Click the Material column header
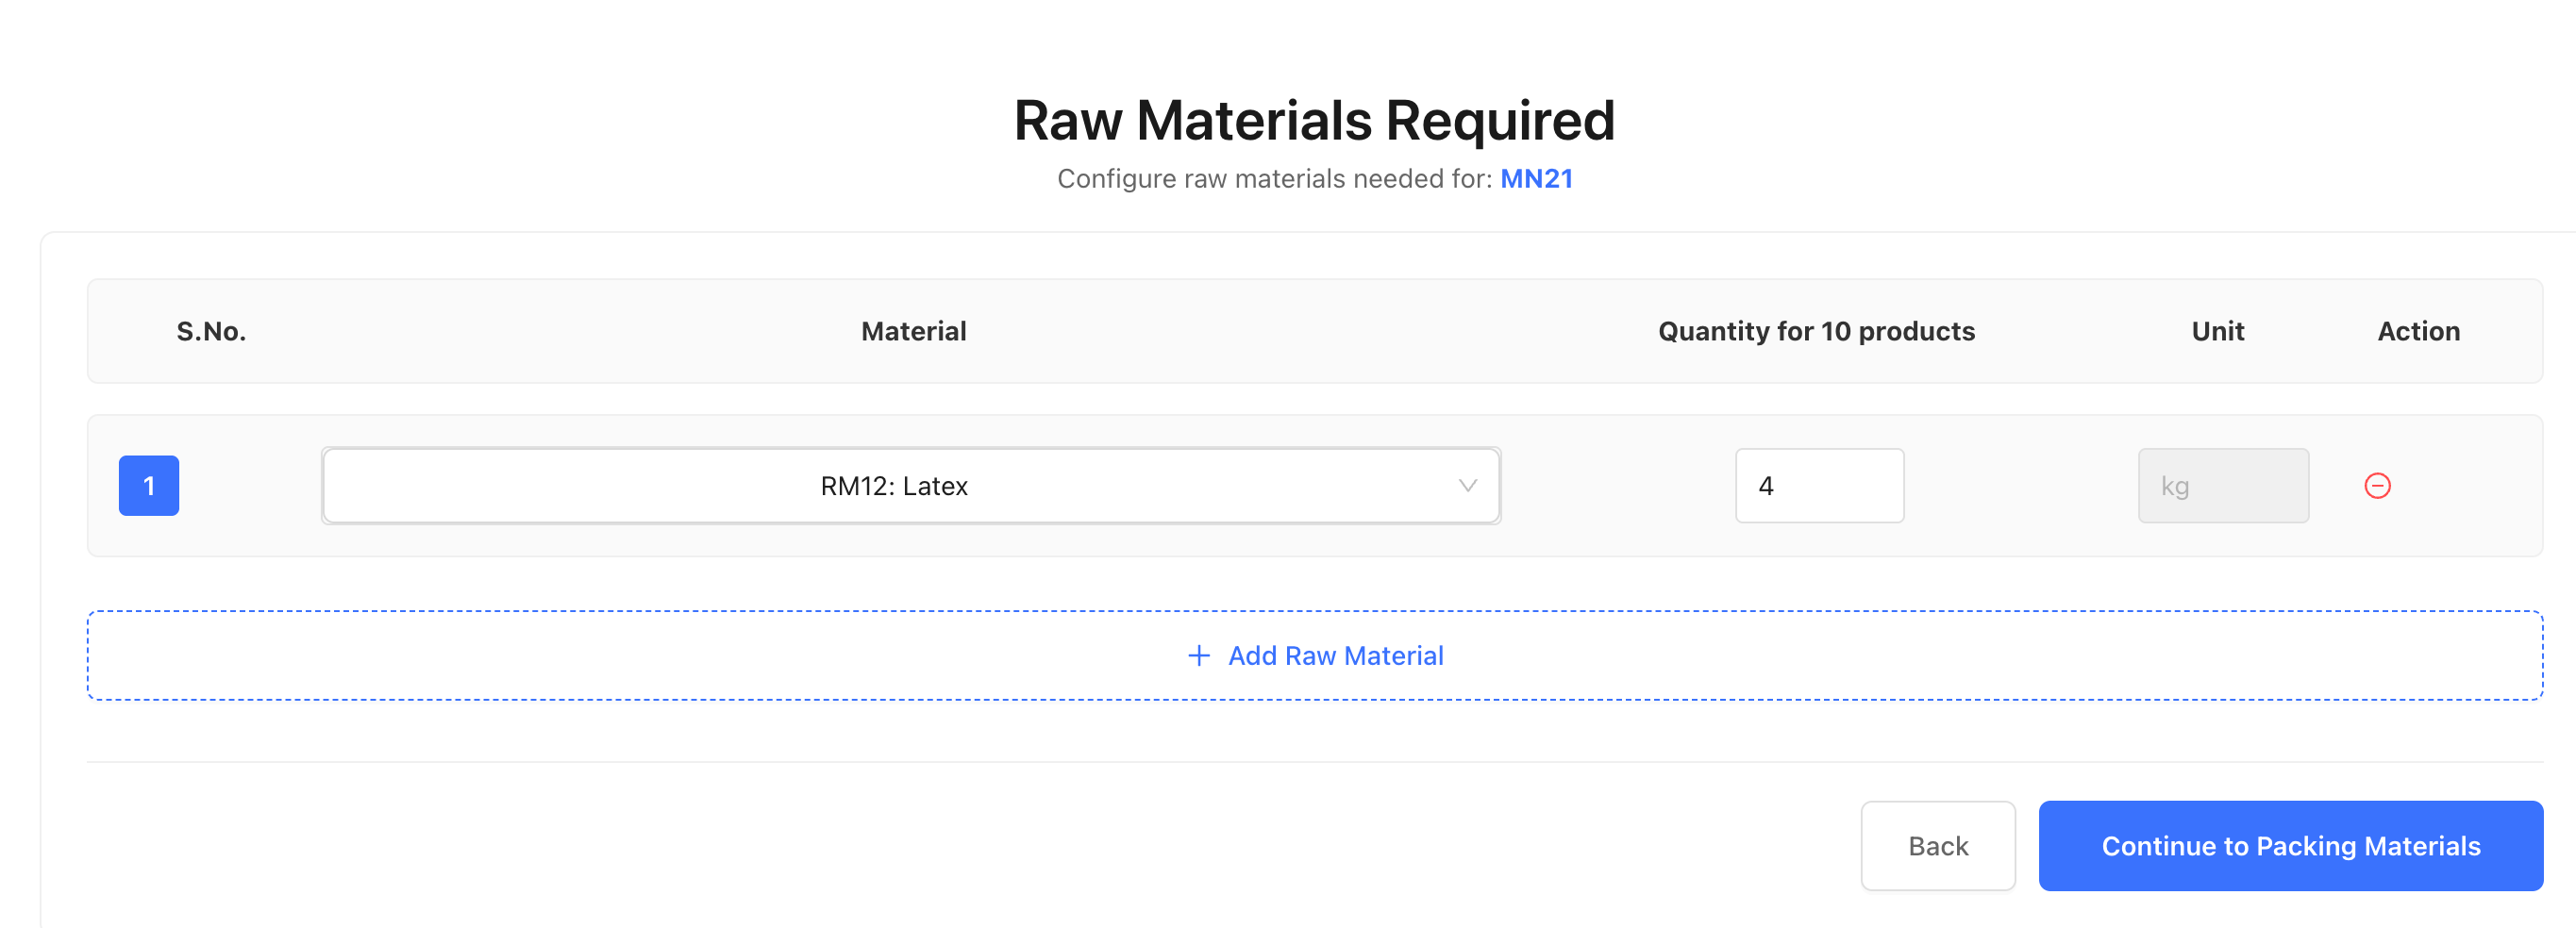 (912, 331)
